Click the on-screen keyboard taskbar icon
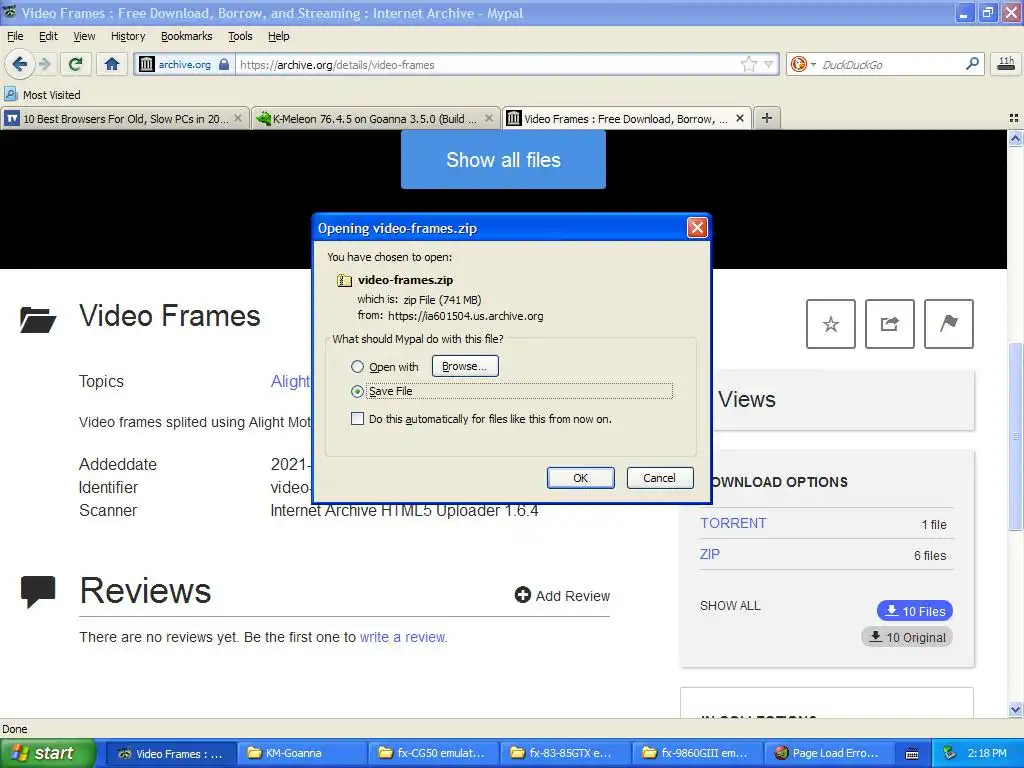Viewport: 1024px width, 768px height. 912,754
